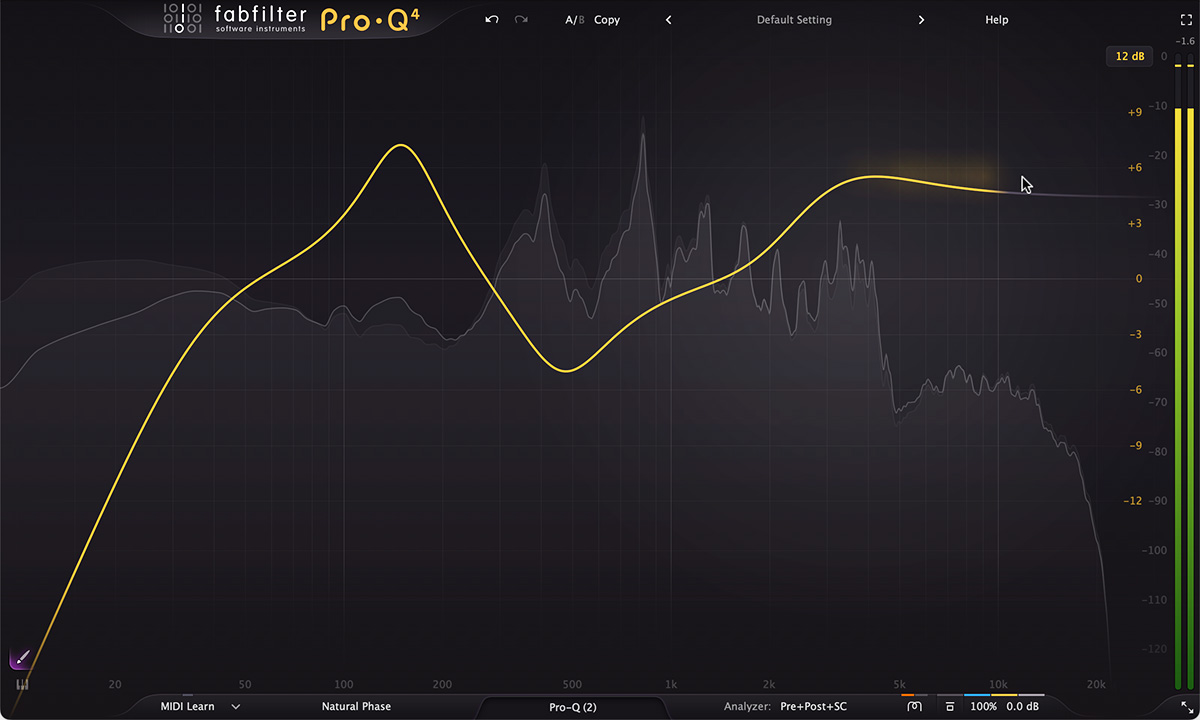Click the -3 gain scale label
The image size is (1200, 720).
pos(1134,335)
